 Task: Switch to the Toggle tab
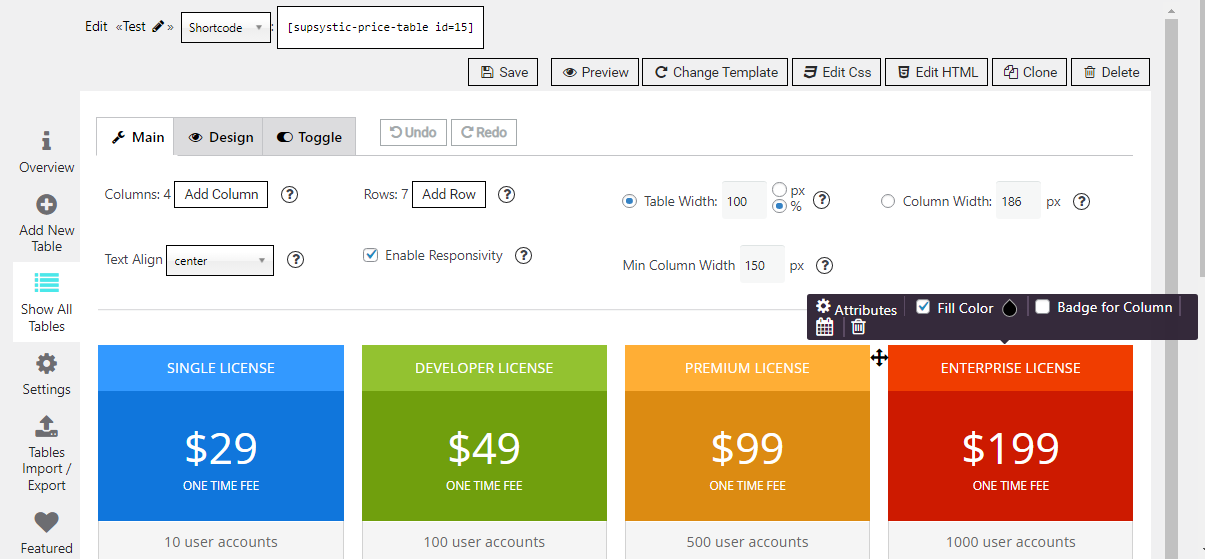coord(309,137)
